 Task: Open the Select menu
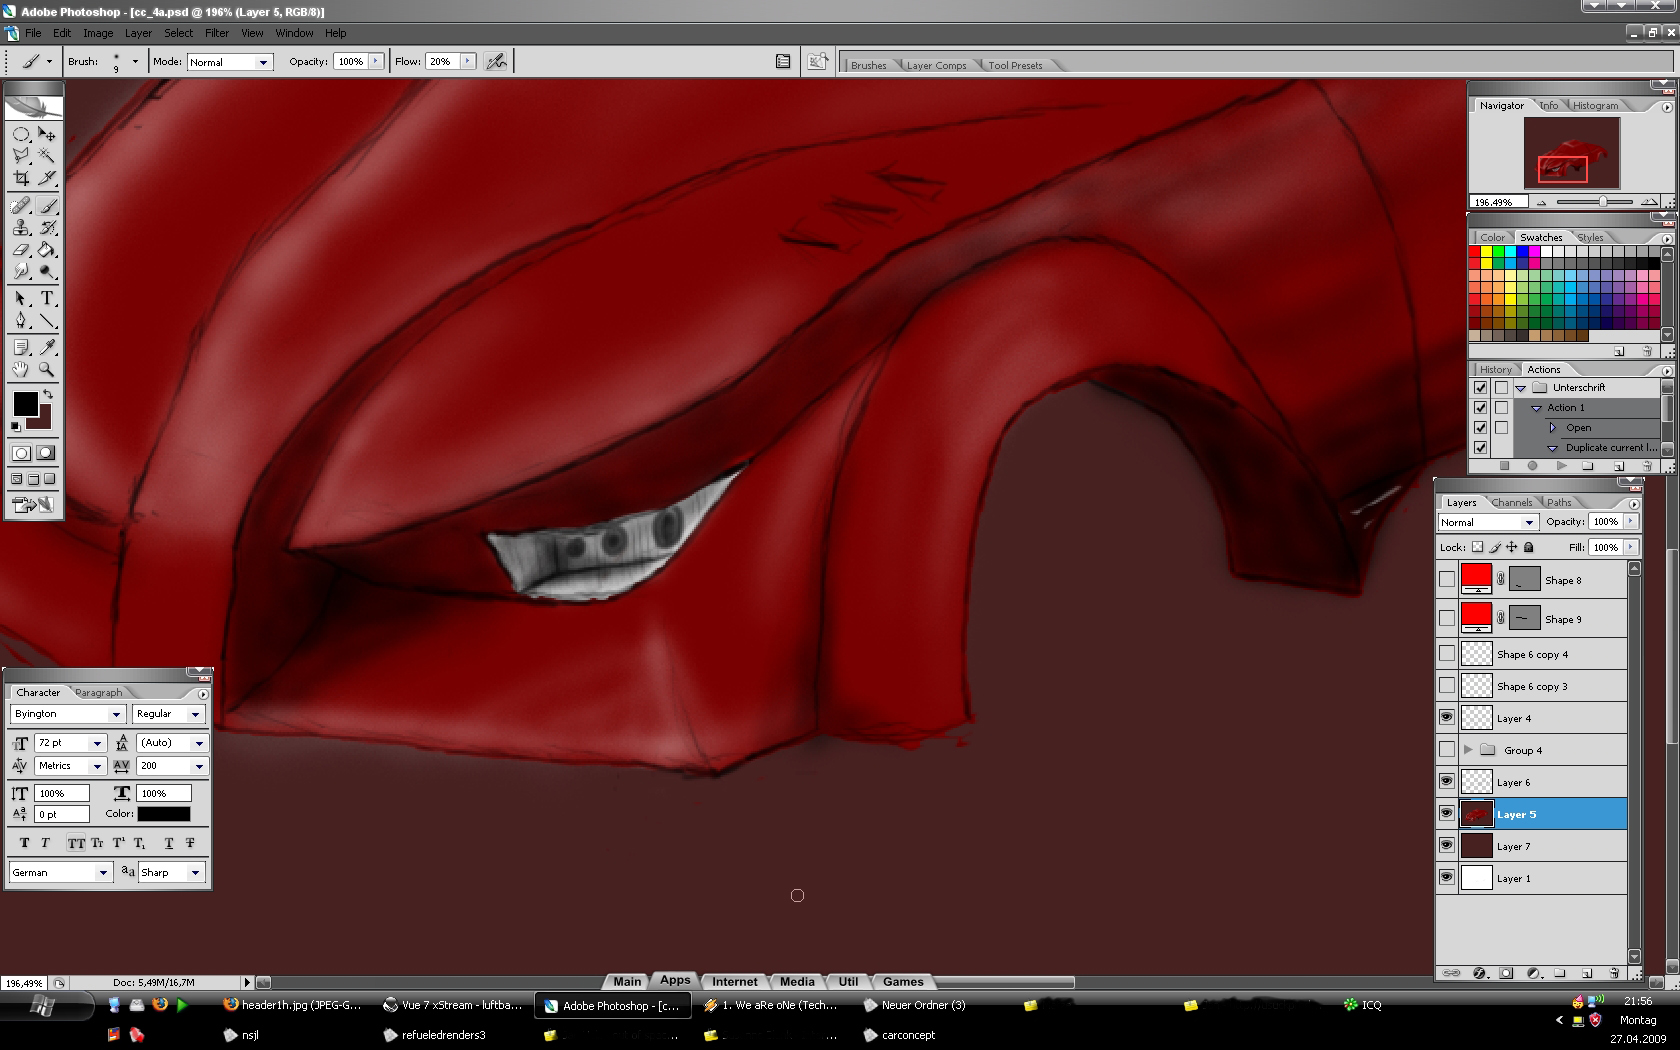(x=178, y=33)
